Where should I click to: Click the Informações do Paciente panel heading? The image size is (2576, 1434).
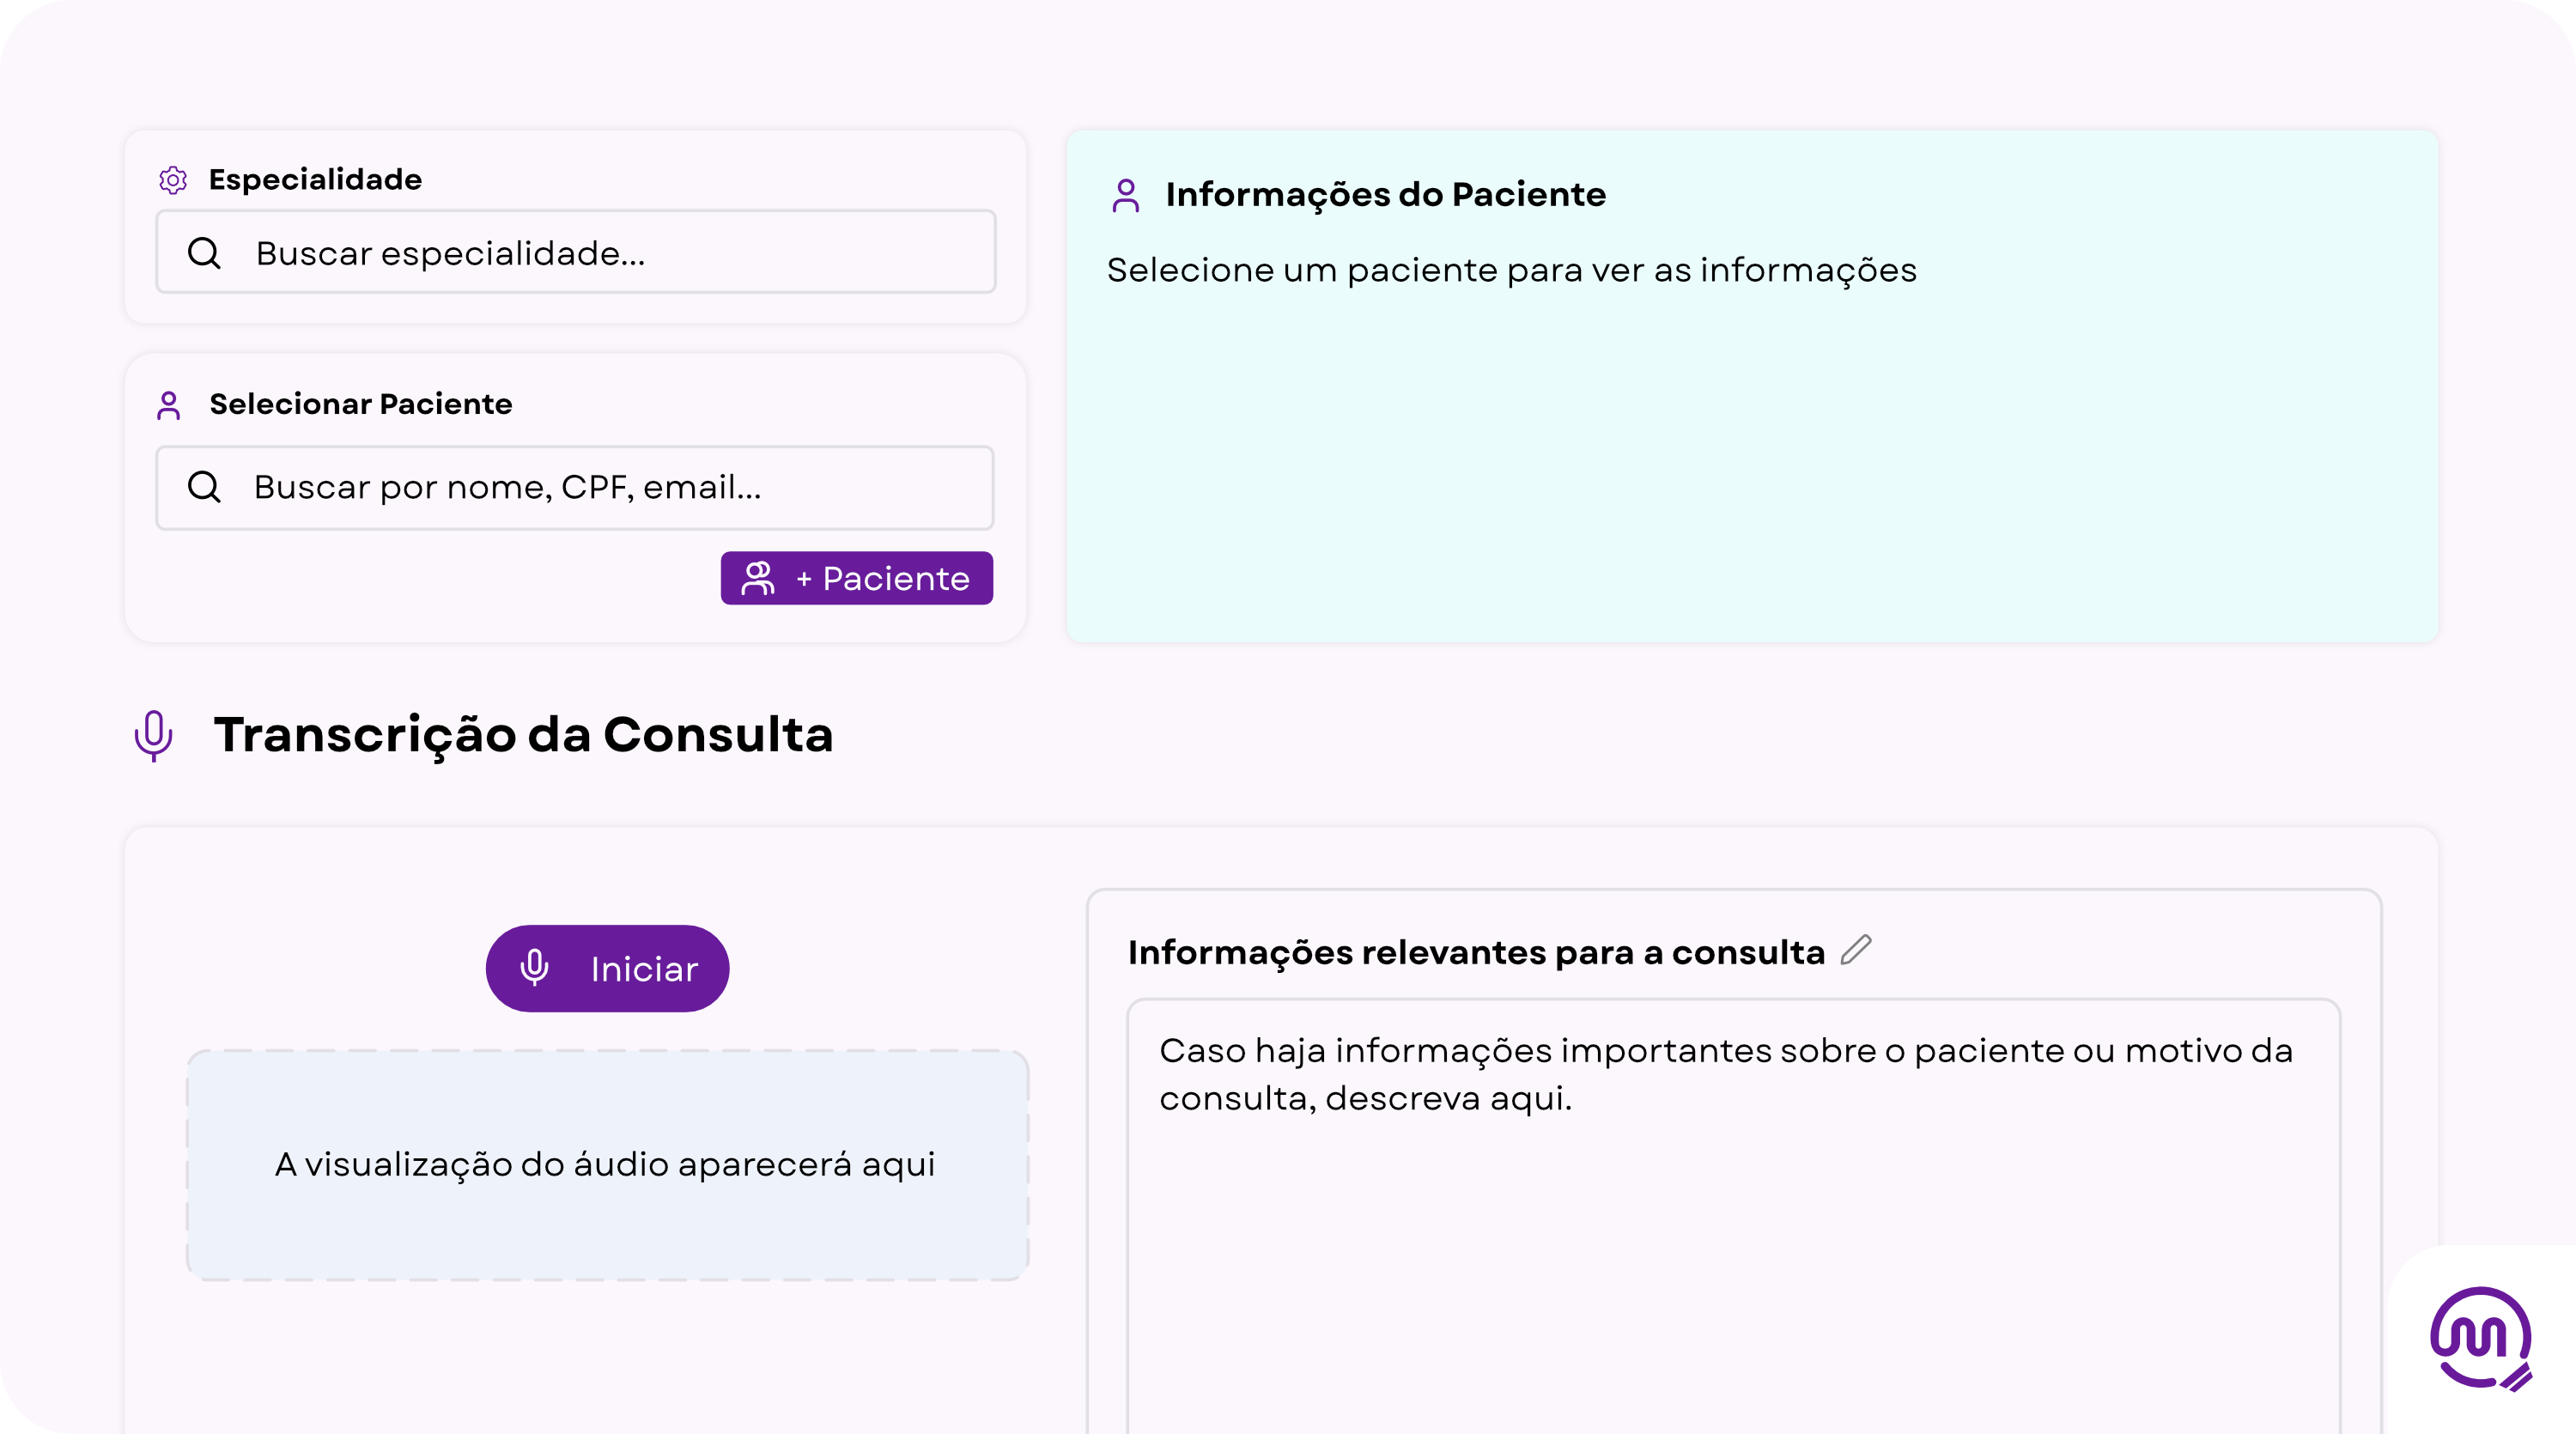point(1385,194)
